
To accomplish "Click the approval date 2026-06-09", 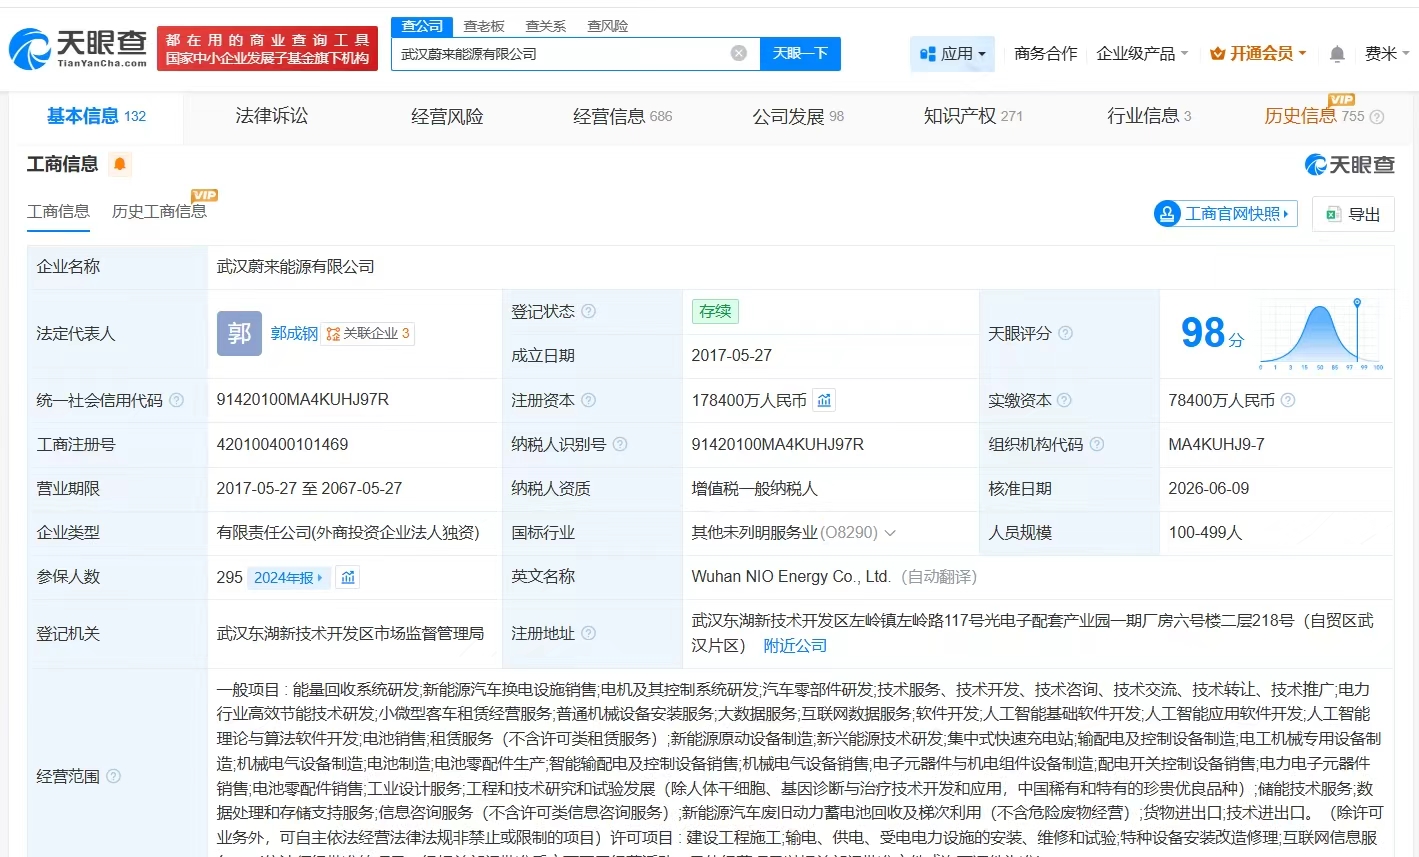I will coord(1209,489).
